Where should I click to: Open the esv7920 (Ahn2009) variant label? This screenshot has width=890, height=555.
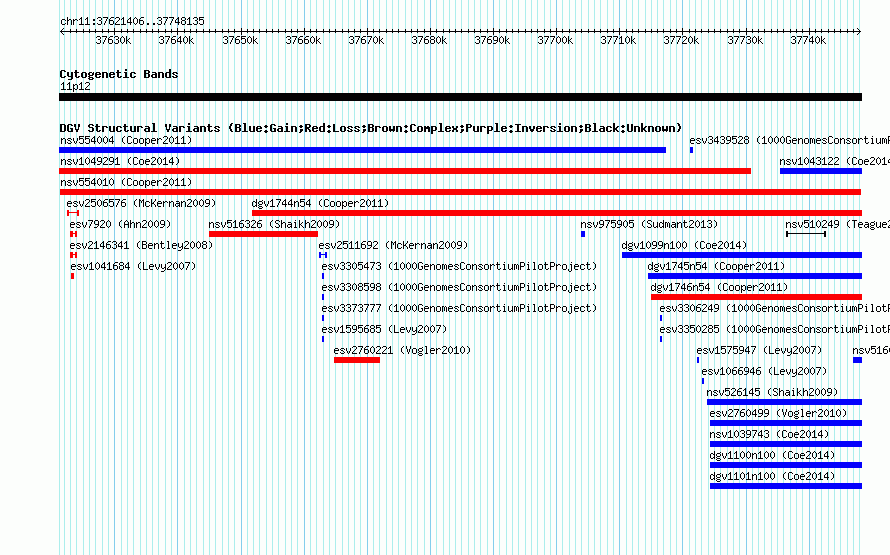pyautogui.click(x=120, y=224)
